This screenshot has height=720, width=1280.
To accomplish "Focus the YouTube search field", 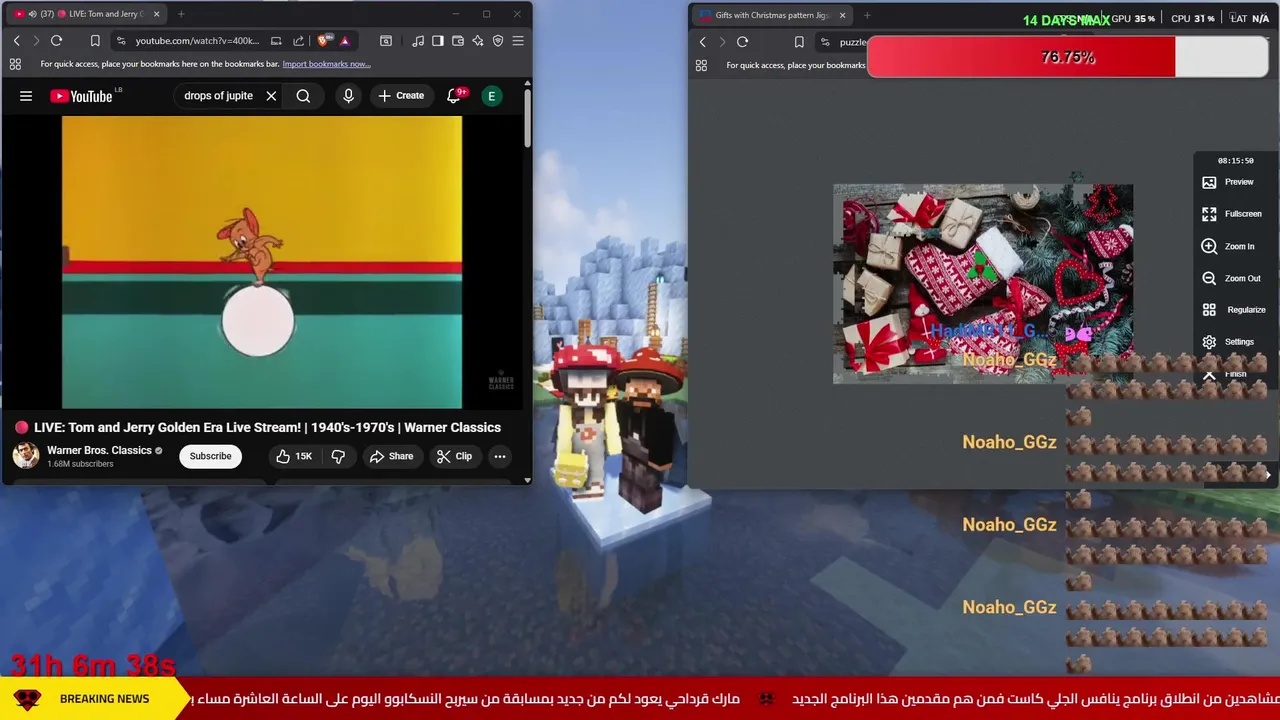I will (218, 96).
